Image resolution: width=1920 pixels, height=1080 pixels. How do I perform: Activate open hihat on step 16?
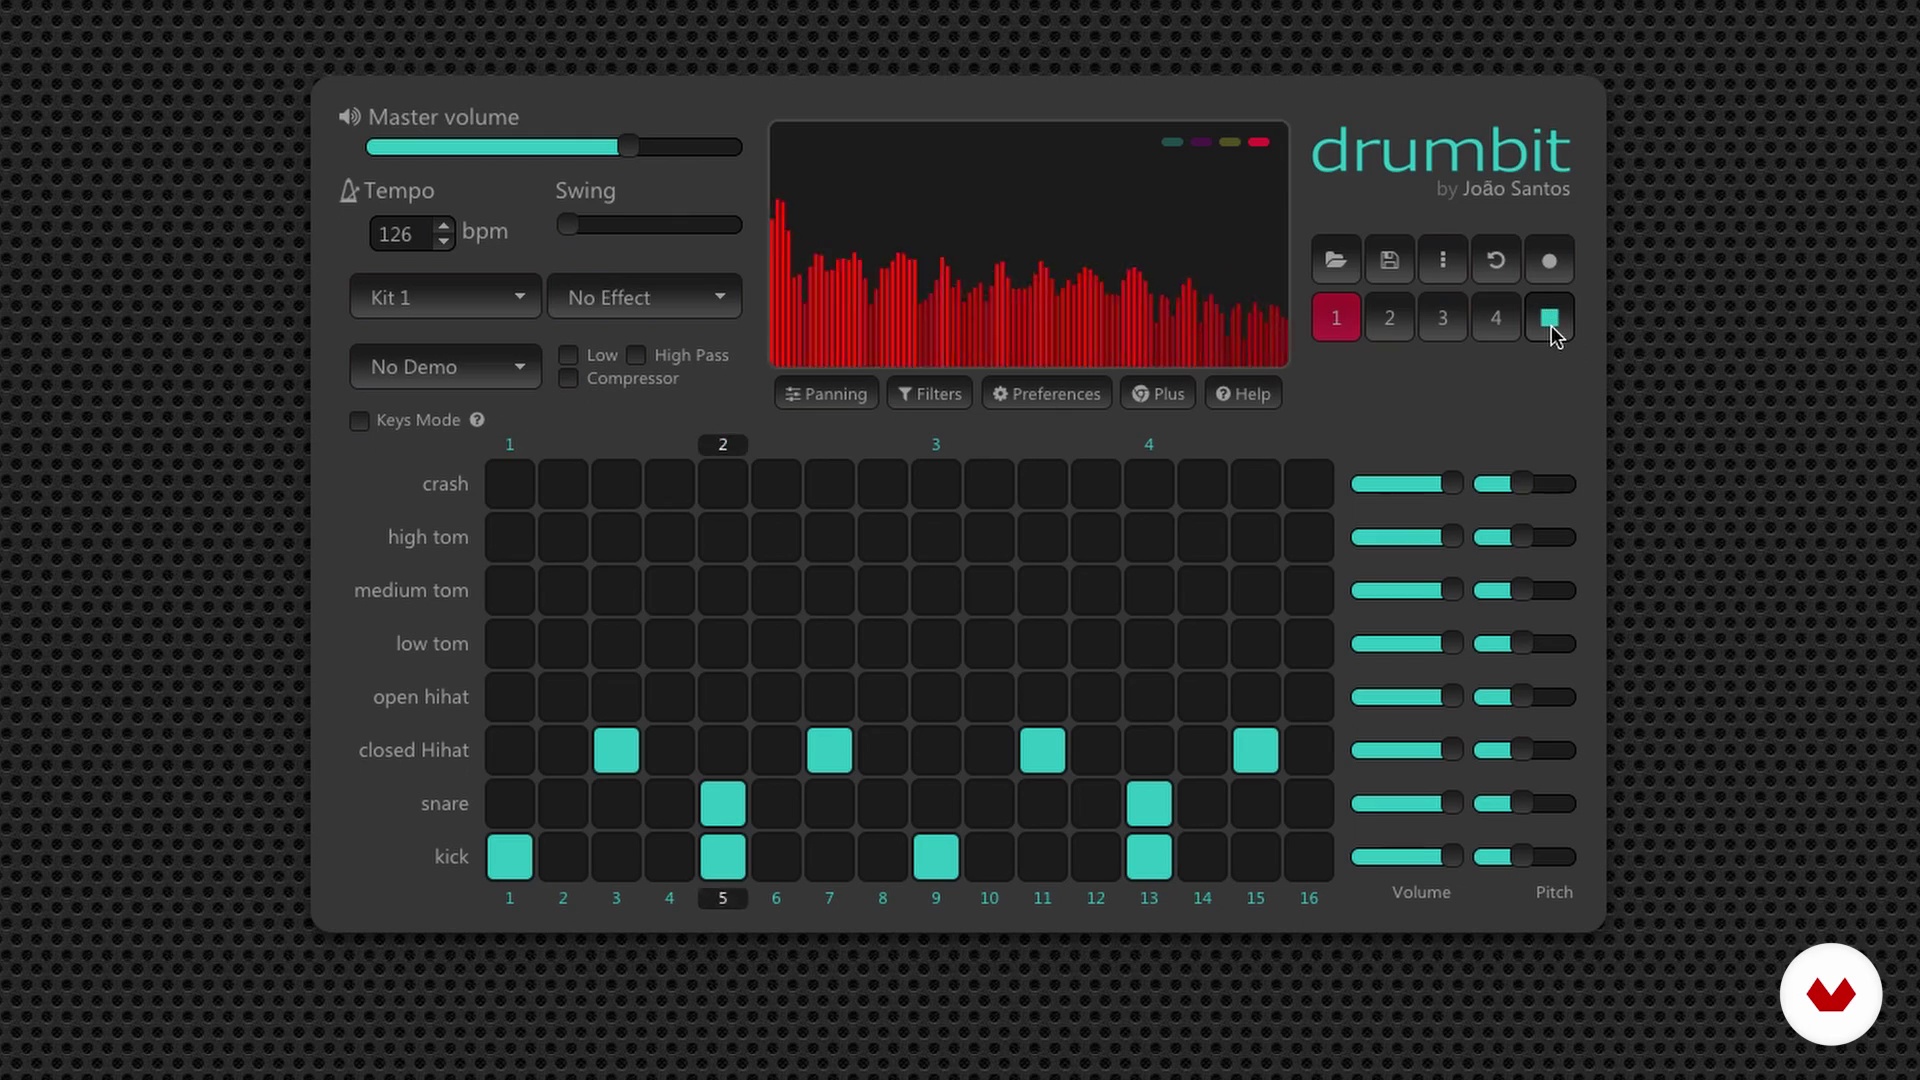click(1309, 697)
